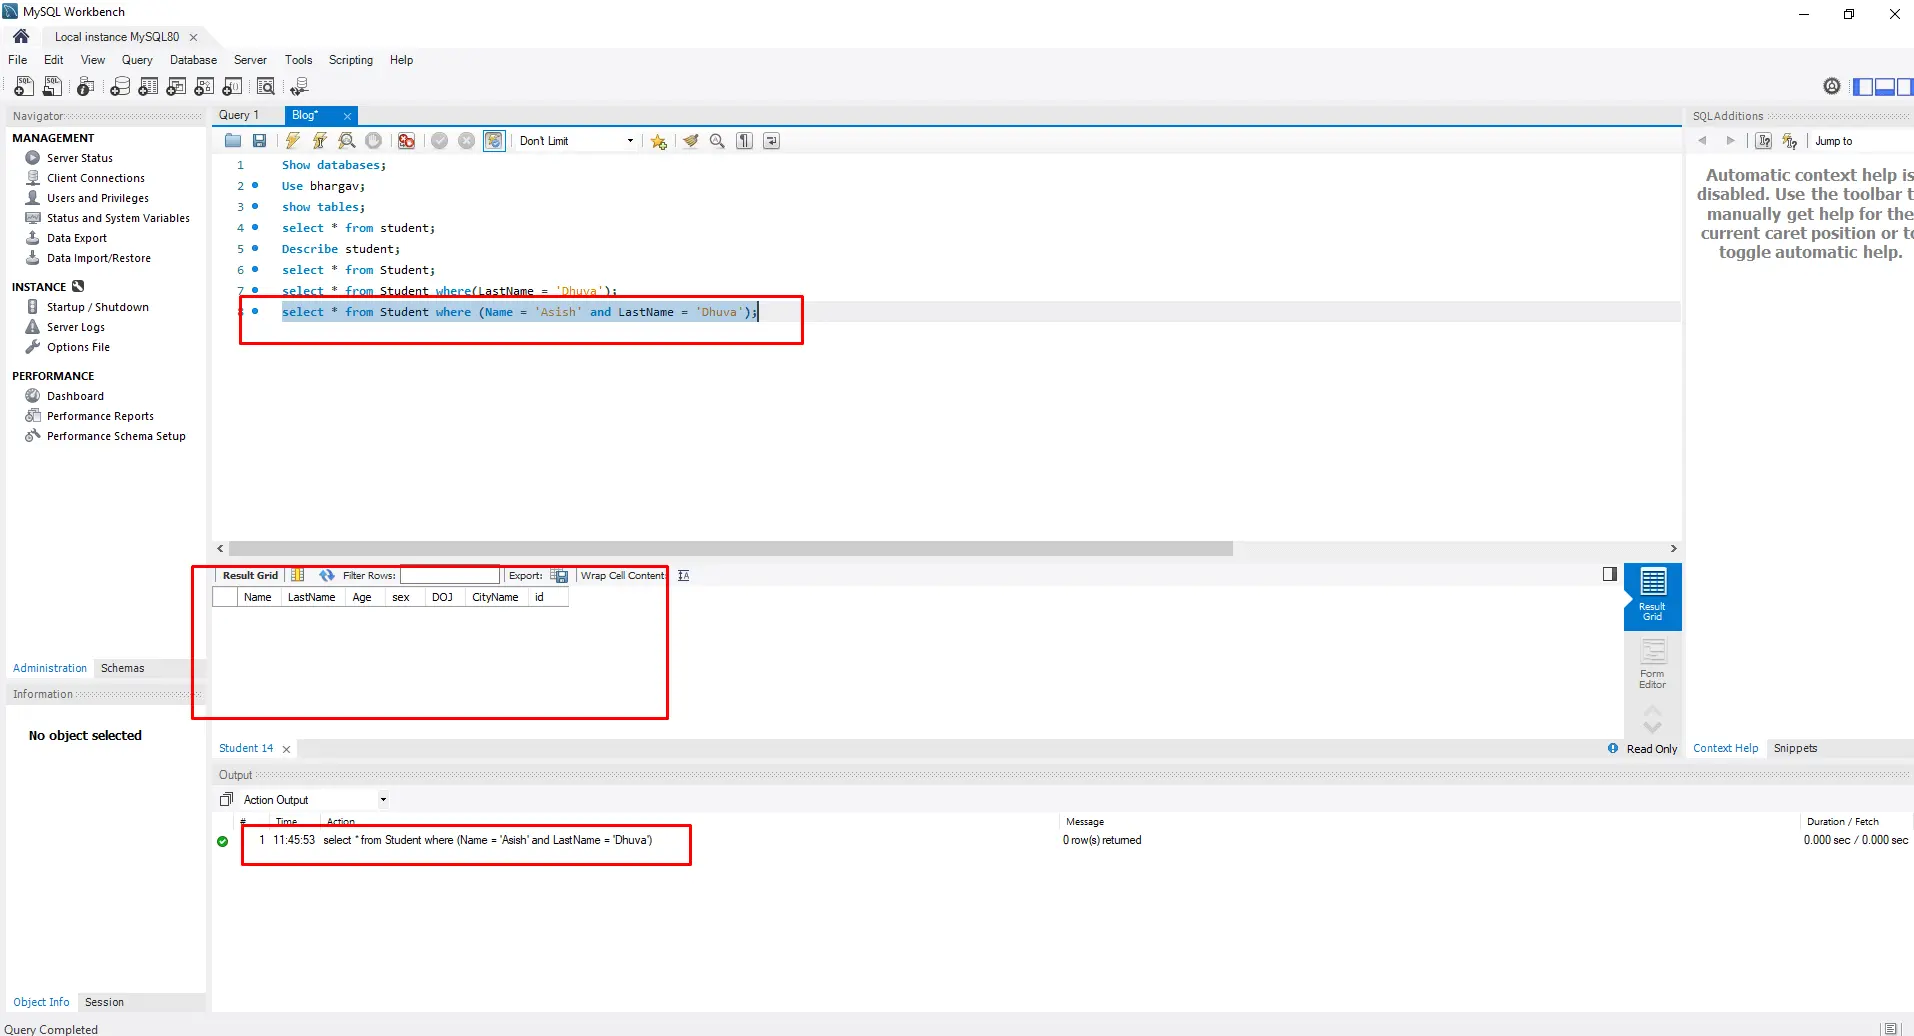Open the Jump to dropdown in SQLAdditions
1914x1036 pixels.
click(1833, 141)
